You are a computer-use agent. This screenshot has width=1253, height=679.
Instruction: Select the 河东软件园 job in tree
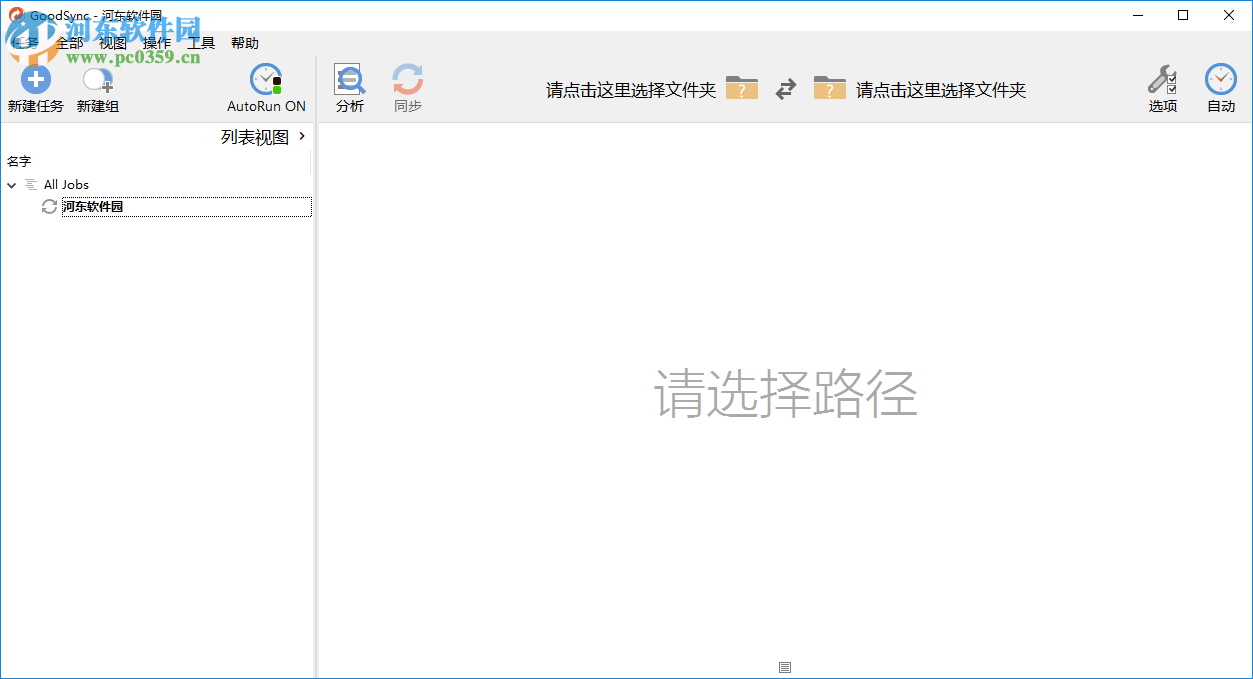[93, 207]
